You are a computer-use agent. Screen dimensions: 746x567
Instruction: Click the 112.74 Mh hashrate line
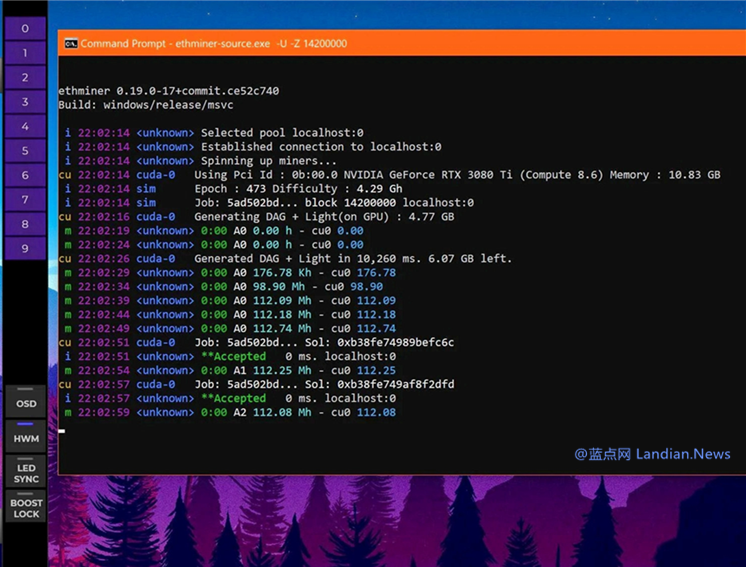(x=230, y=328)
